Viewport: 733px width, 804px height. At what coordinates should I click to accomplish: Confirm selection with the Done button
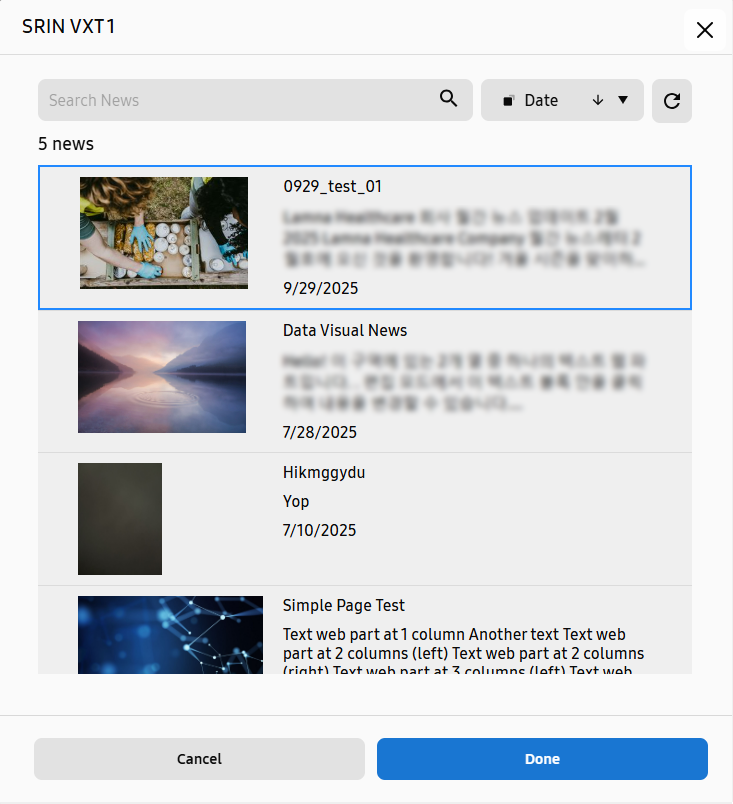click(x=542, y=759)
